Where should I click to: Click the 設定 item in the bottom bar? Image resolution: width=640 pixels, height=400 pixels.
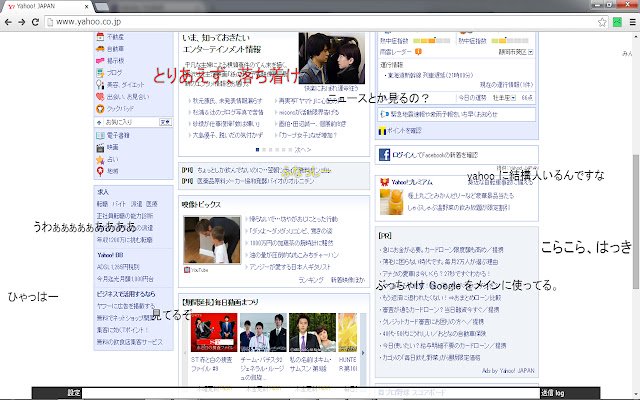coord(74,393)
